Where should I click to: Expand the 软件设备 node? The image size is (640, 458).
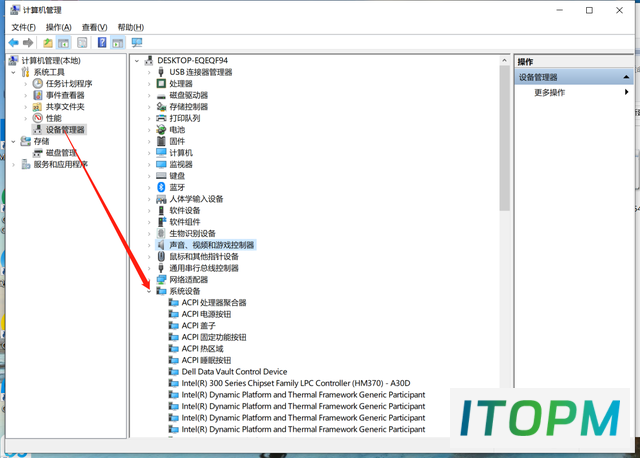pos(149,211)
